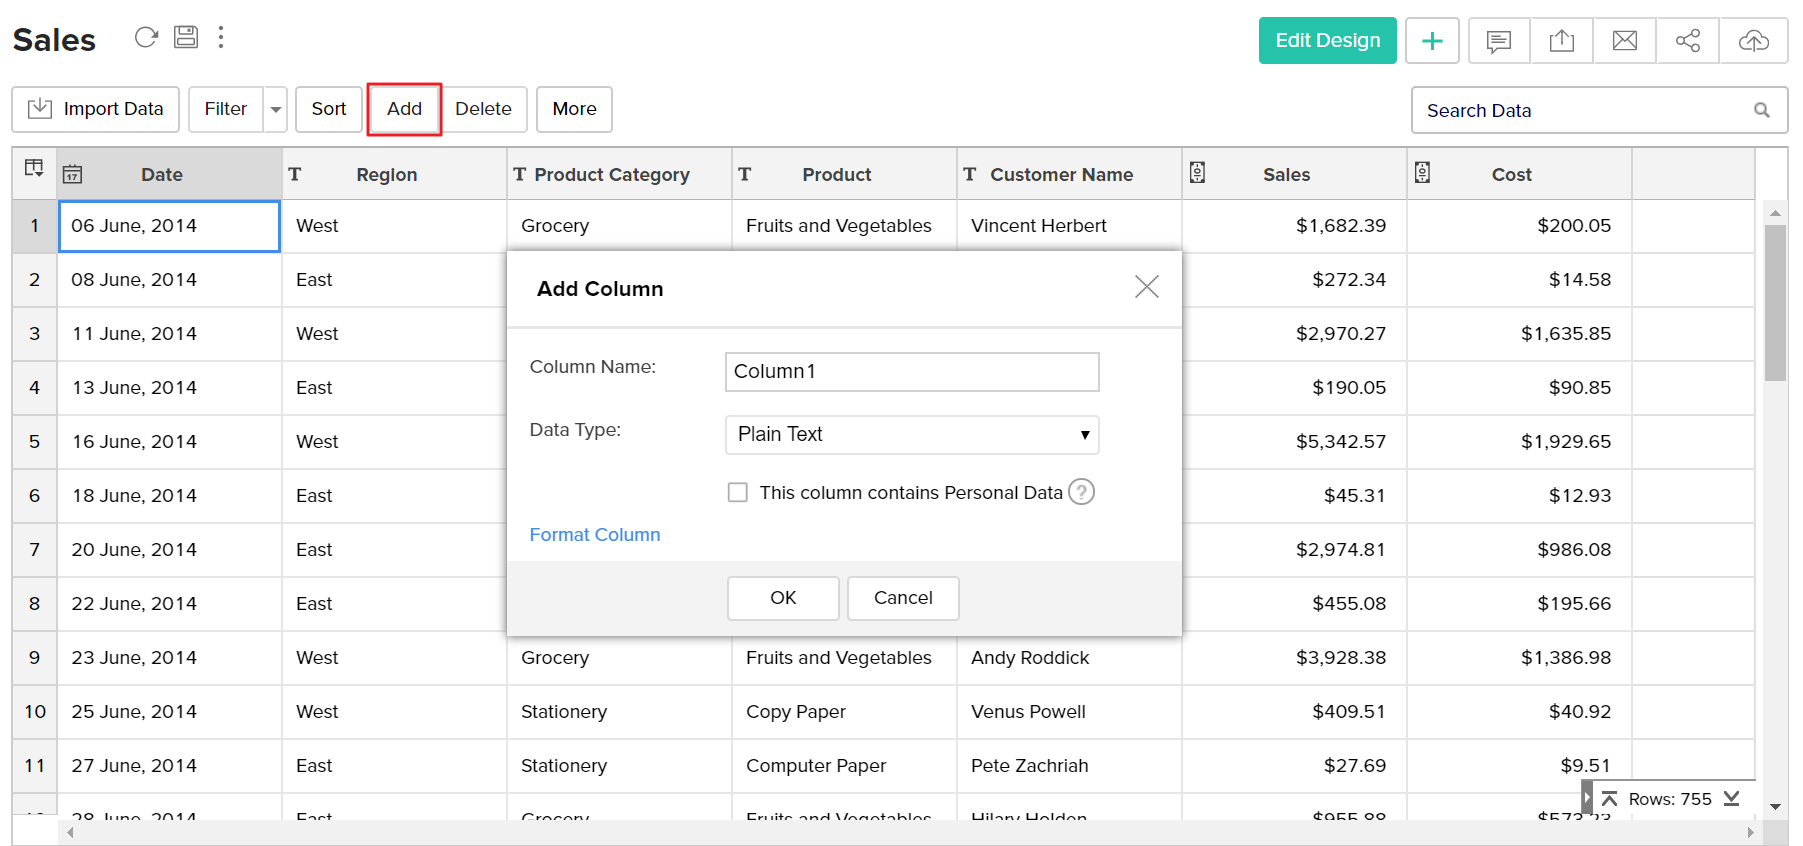Open the Data Type dropdown
Screen dimensions: 1803x846
point(911,435)
